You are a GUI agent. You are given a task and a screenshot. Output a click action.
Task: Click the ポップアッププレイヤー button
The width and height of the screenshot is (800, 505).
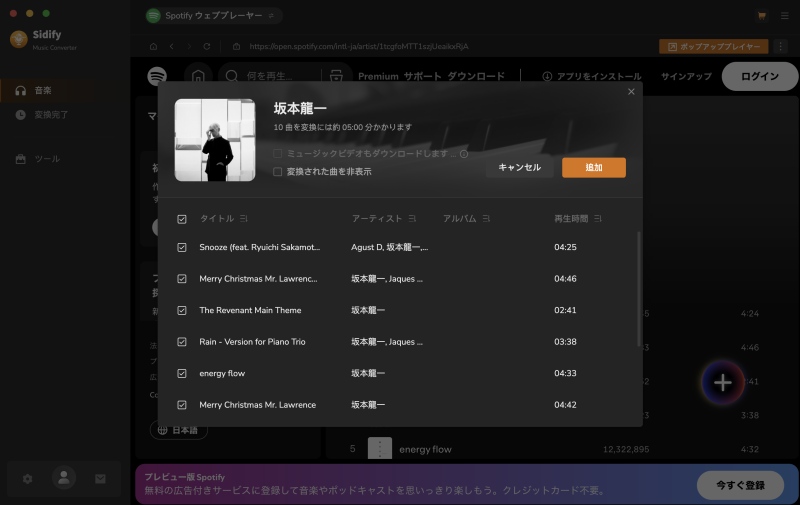[714, 46]
